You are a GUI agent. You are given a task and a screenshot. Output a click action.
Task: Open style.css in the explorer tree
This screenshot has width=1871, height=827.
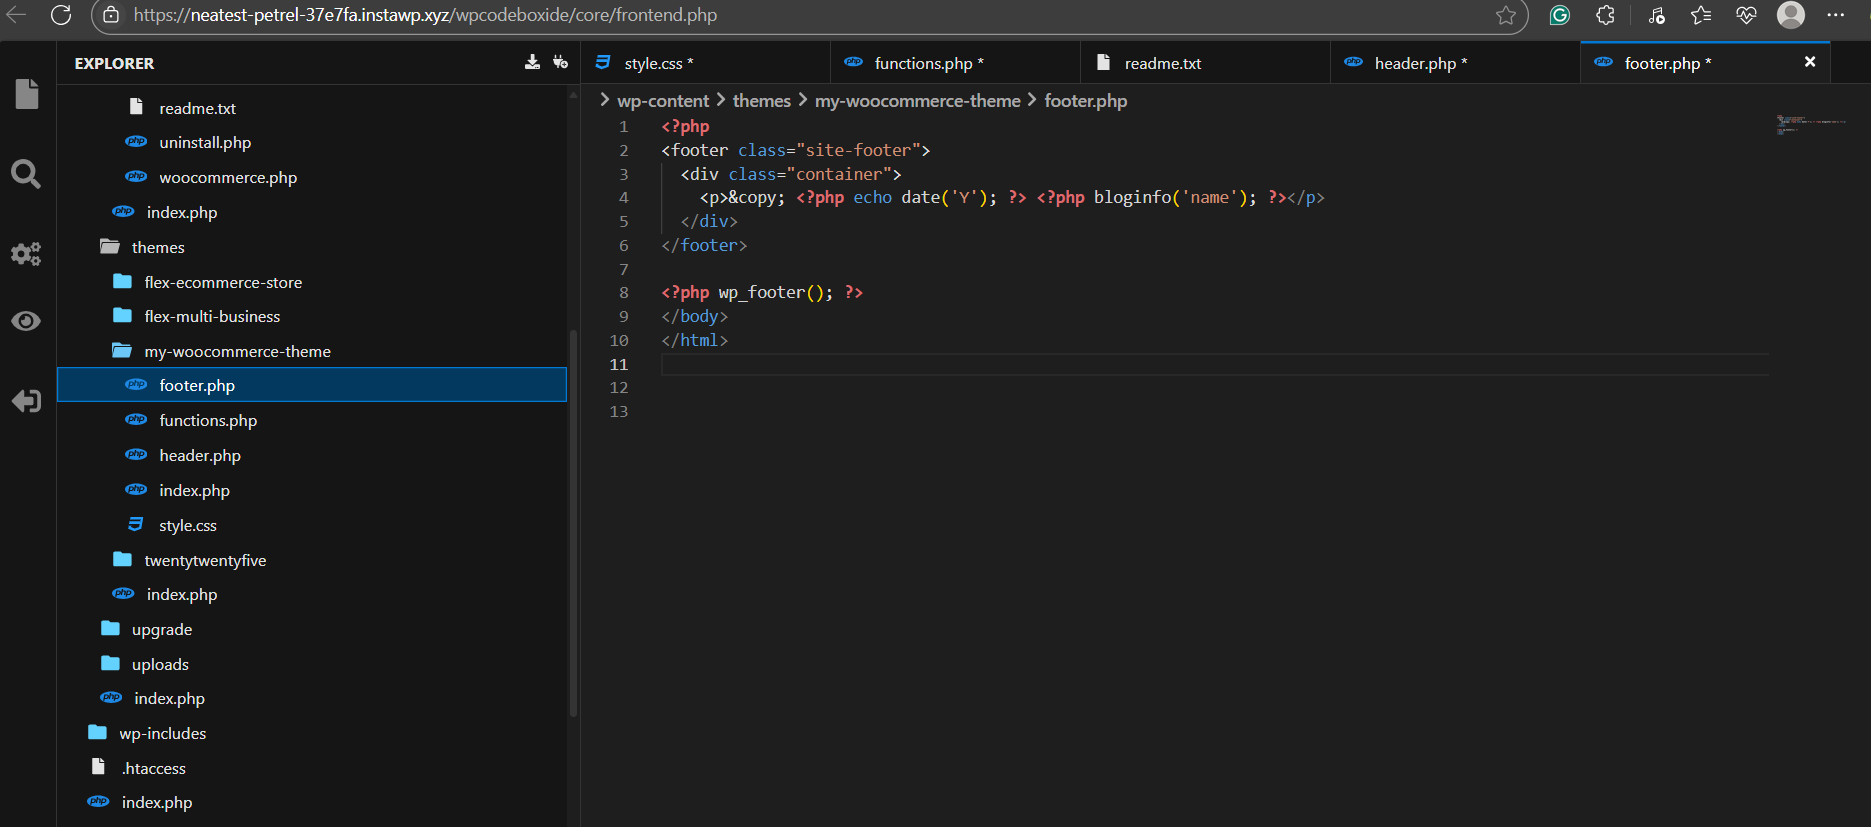click(x=188, y=525)
